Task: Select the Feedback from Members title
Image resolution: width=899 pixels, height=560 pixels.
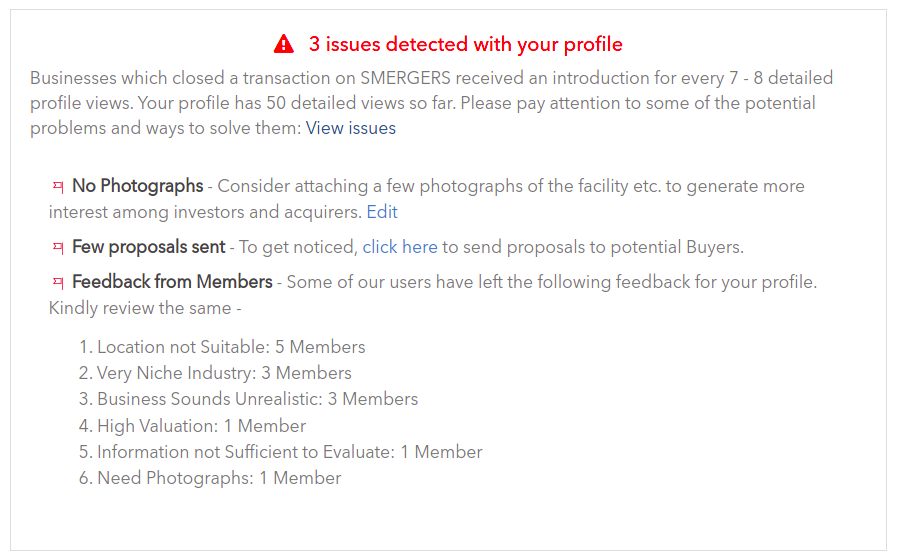Action: pyautogui.click(x=172, y=282)
